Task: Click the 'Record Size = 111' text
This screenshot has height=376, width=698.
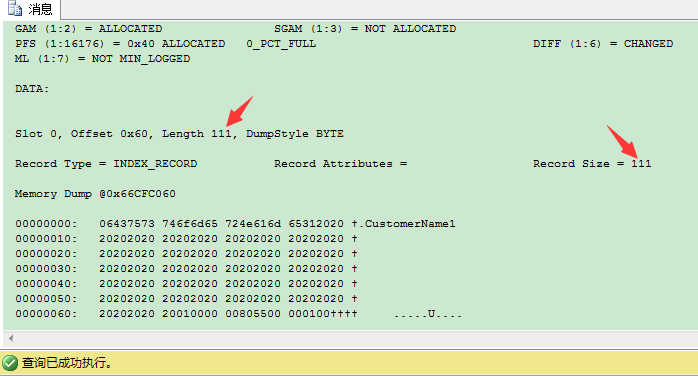Action: tap(592, 164)
